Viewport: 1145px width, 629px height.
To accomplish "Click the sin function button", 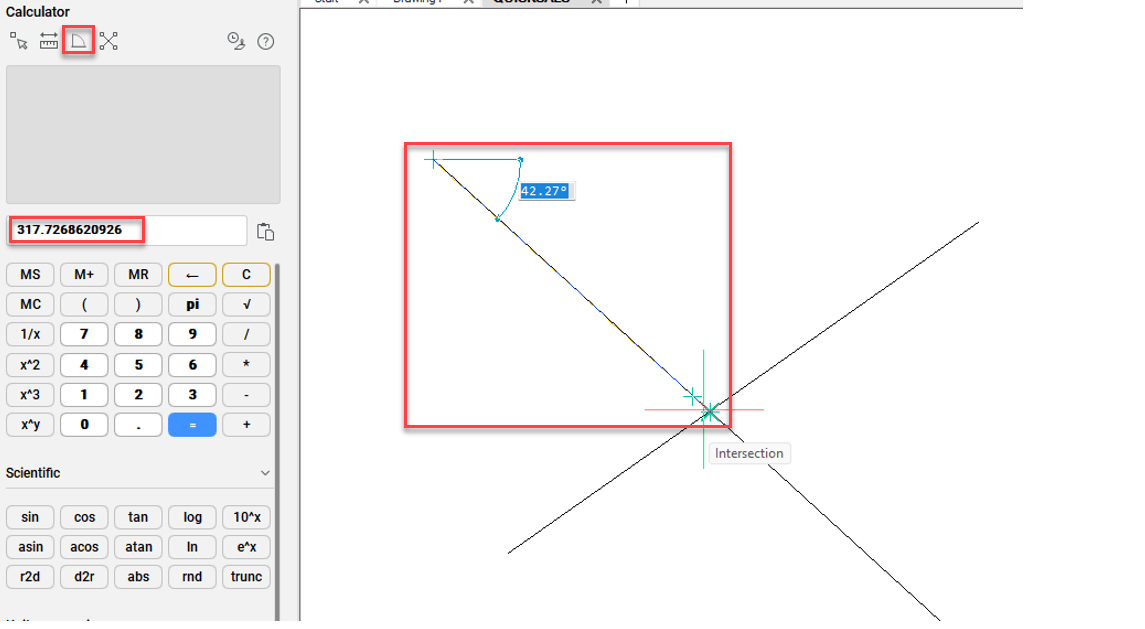I will coord(31,517).
